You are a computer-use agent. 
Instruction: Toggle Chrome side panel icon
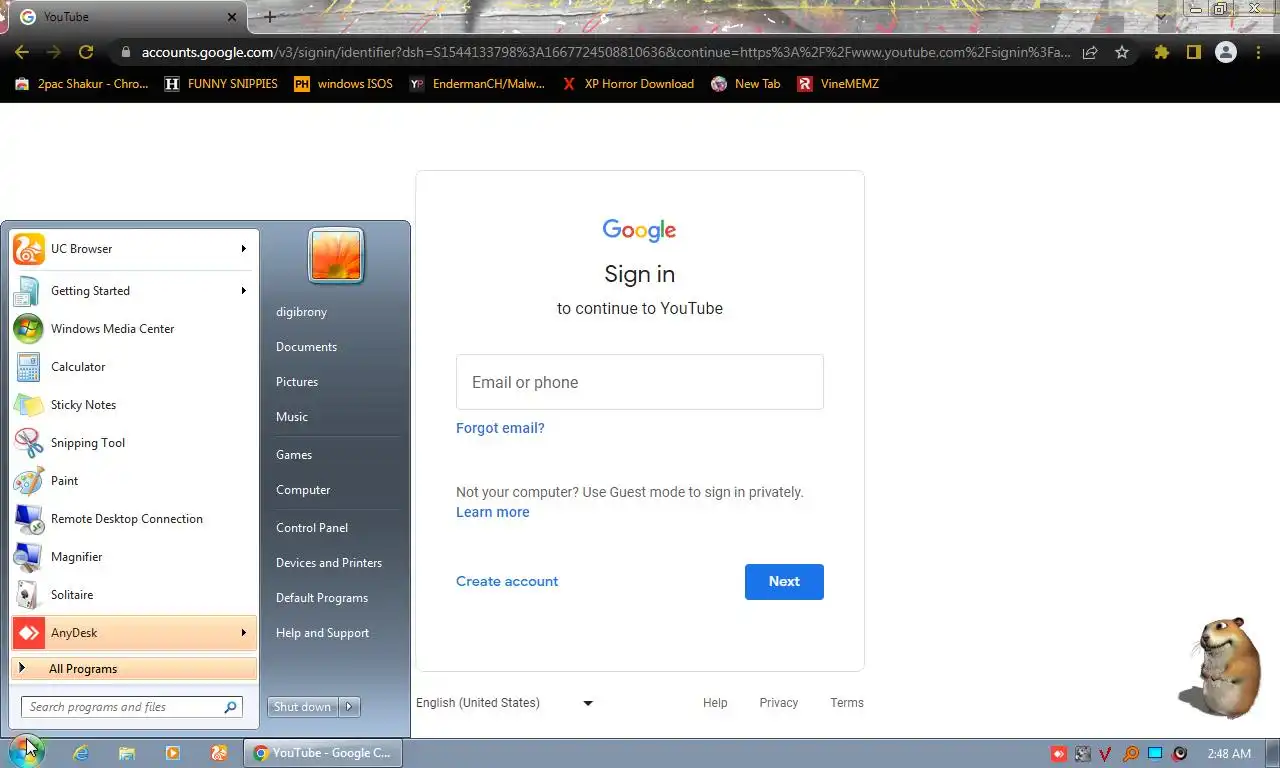click(x=1193, y=52)
